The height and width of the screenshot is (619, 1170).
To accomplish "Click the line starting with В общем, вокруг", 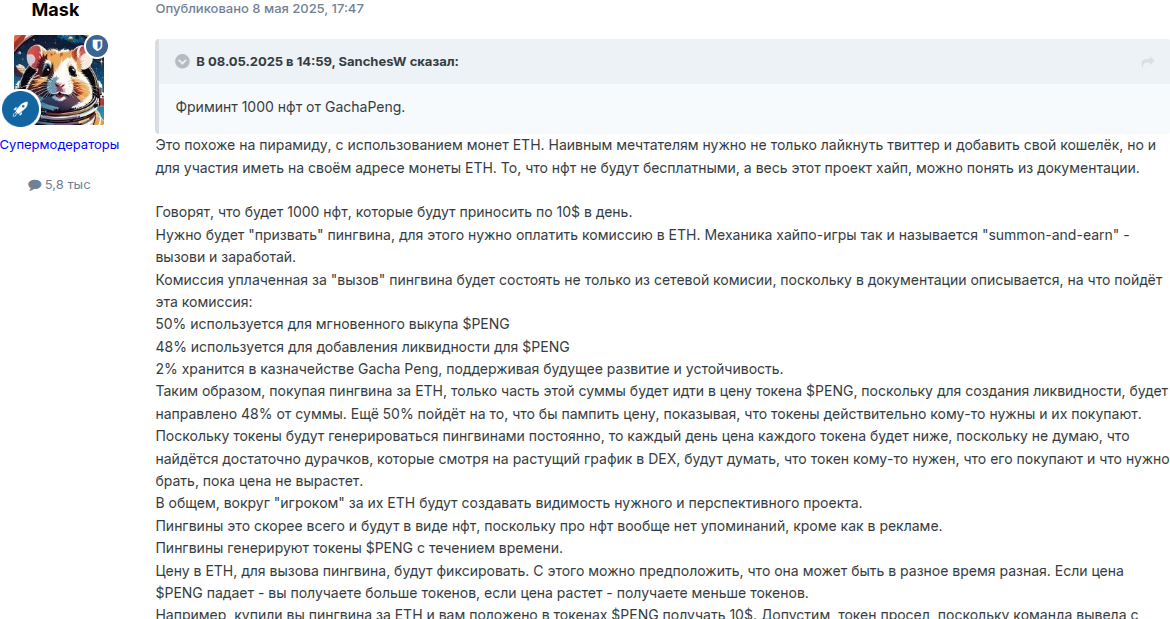I will point(508,502).
